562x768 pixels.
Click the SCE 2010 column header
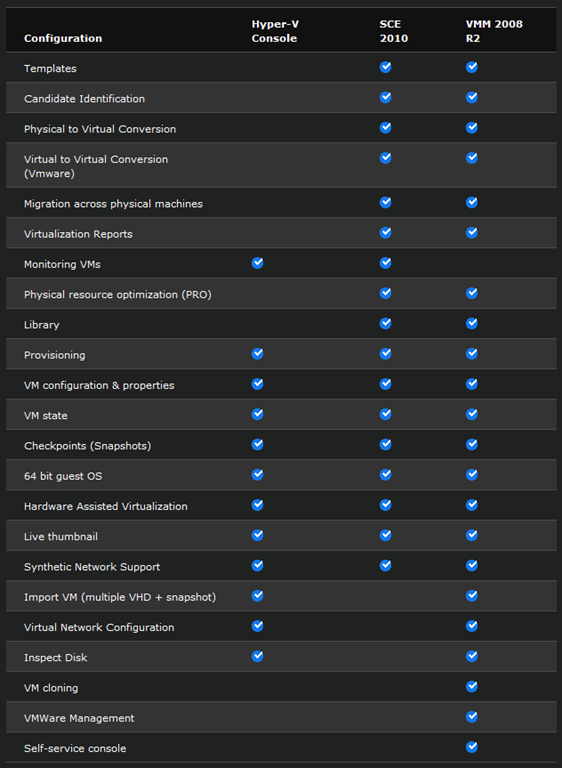coord(393,31)
